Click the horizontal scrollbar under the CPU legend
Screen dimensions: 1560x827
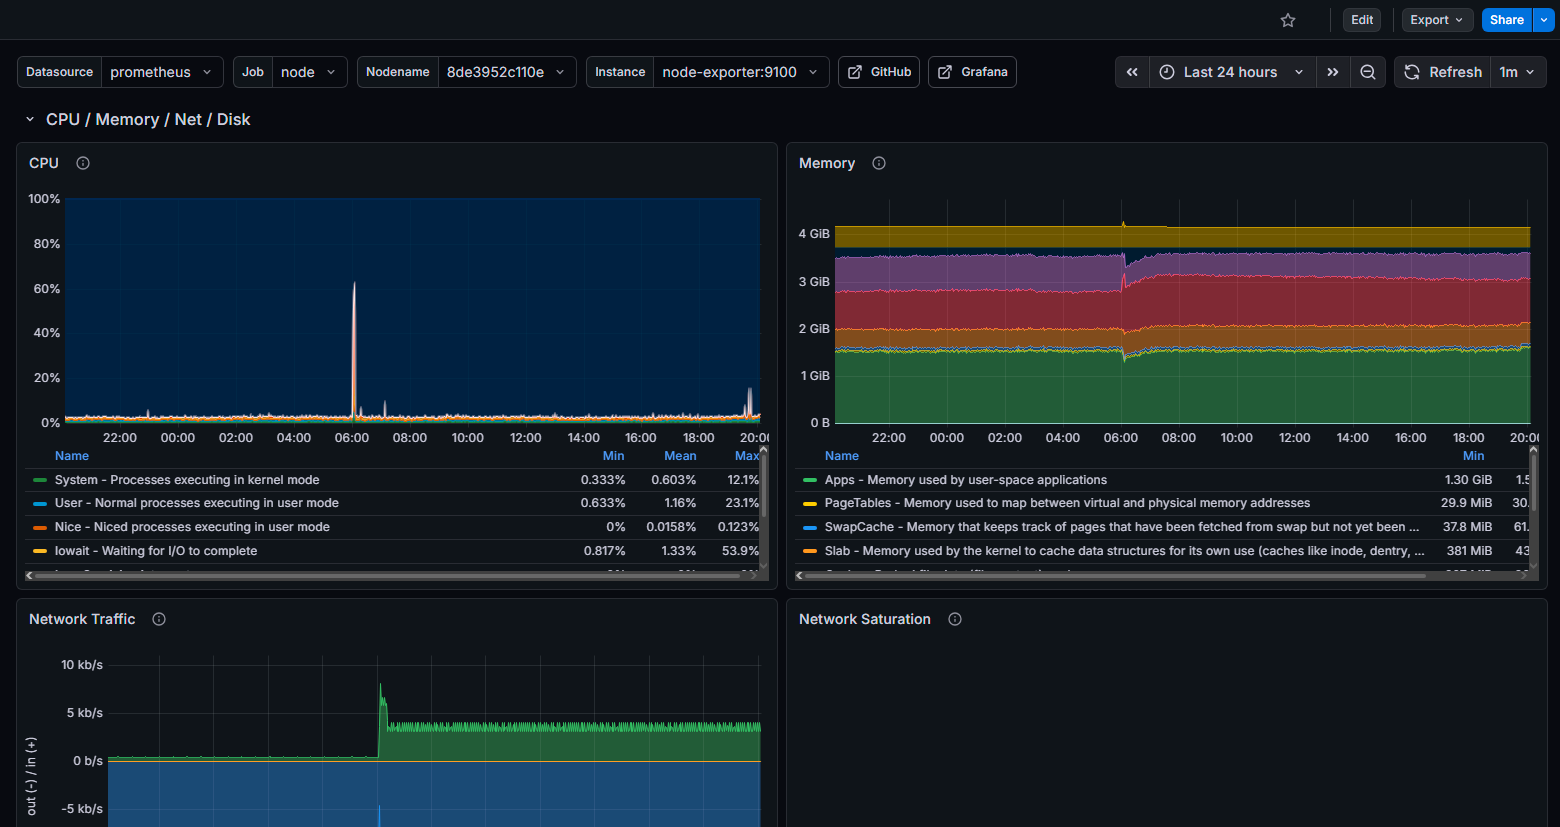390,574
